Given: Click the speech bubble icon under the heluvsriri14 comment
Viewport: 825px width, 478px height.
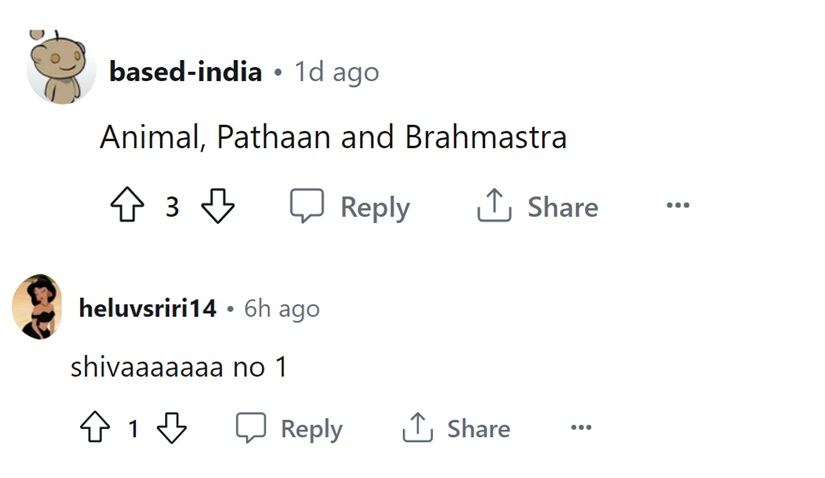Looking at the screenshot, I should (x=251, y=429).
